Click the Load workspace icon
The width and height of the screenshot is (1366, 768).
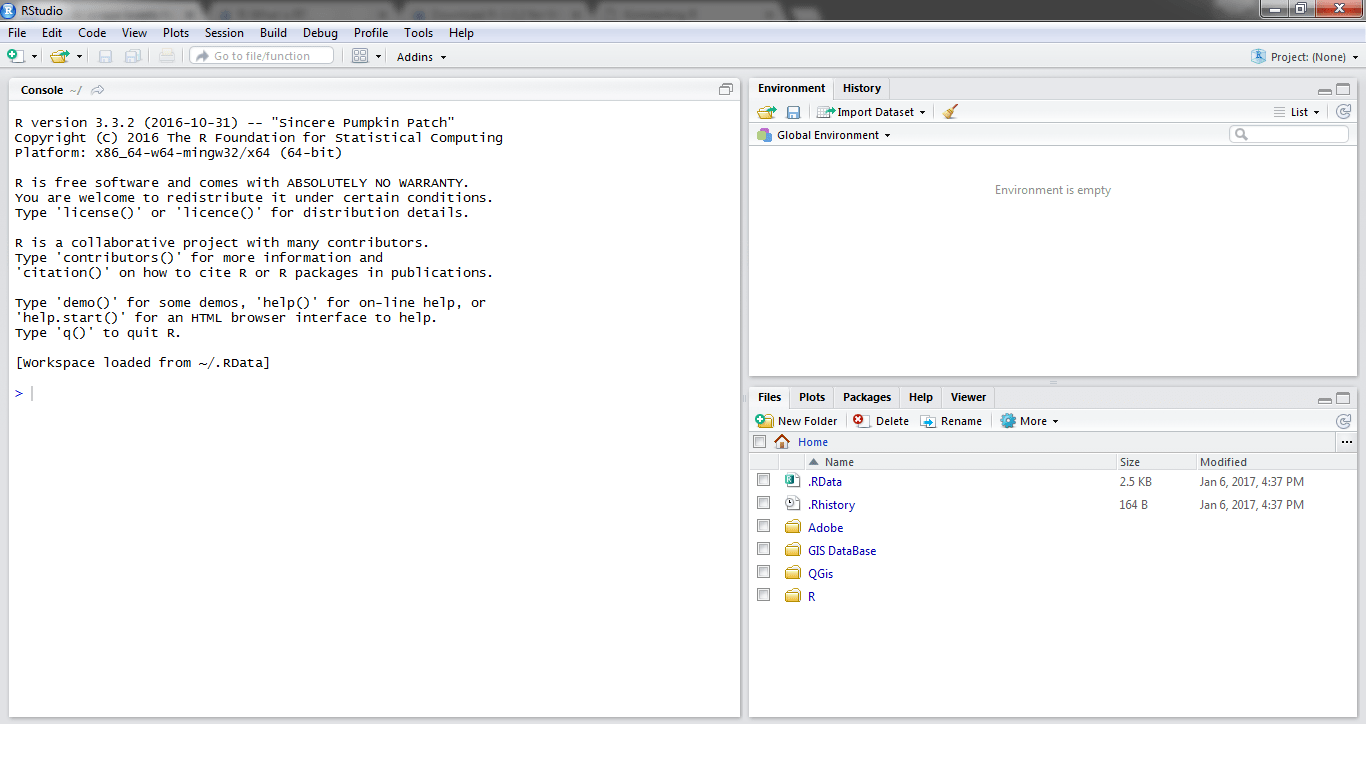click(x=767, y=112)
